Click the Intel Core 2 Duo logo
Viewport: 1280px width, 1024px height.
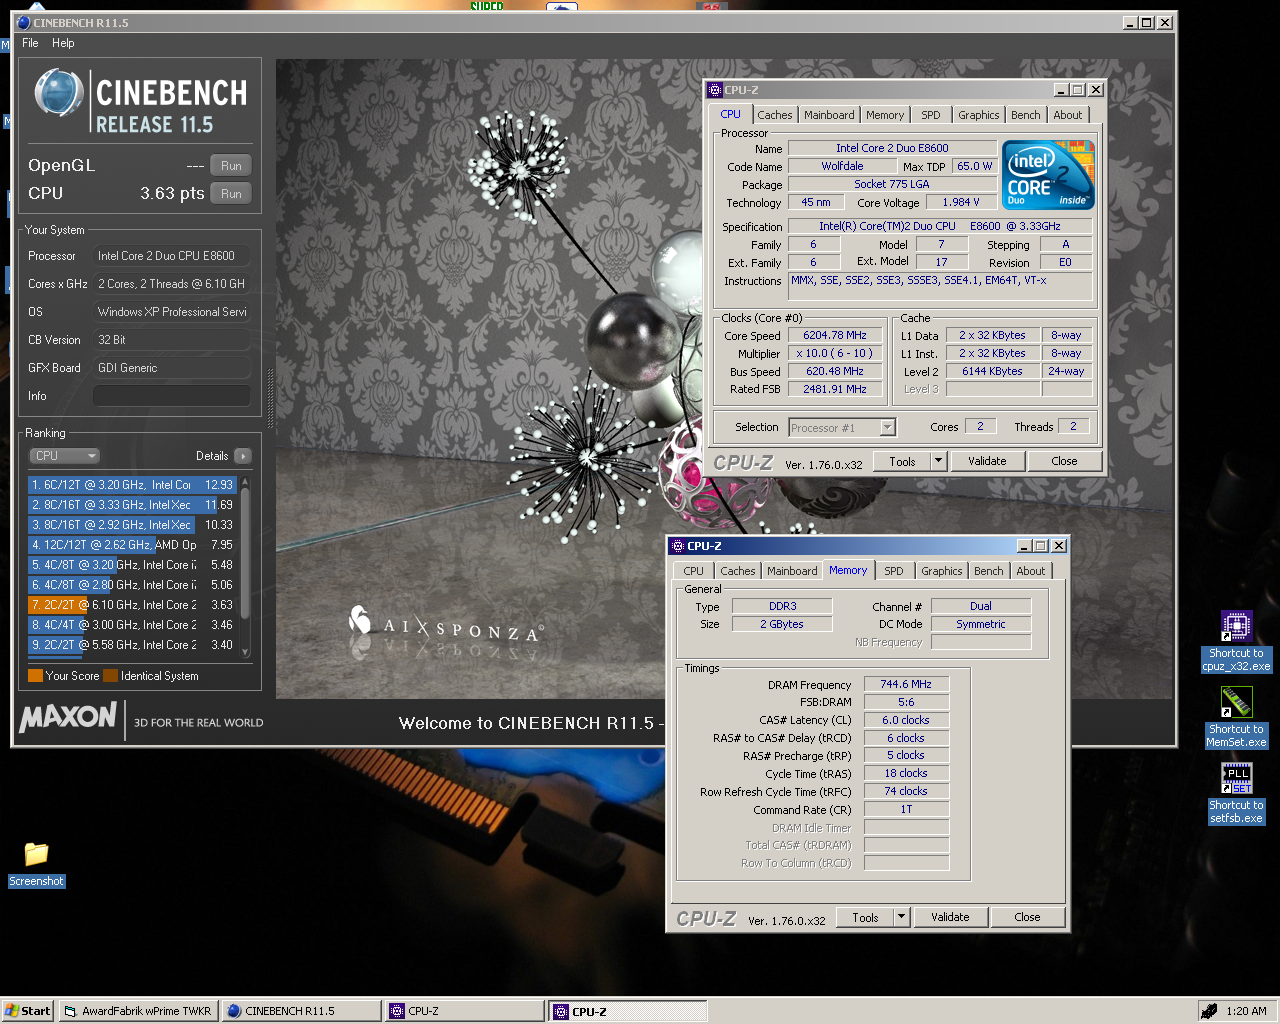point(1049,175)
